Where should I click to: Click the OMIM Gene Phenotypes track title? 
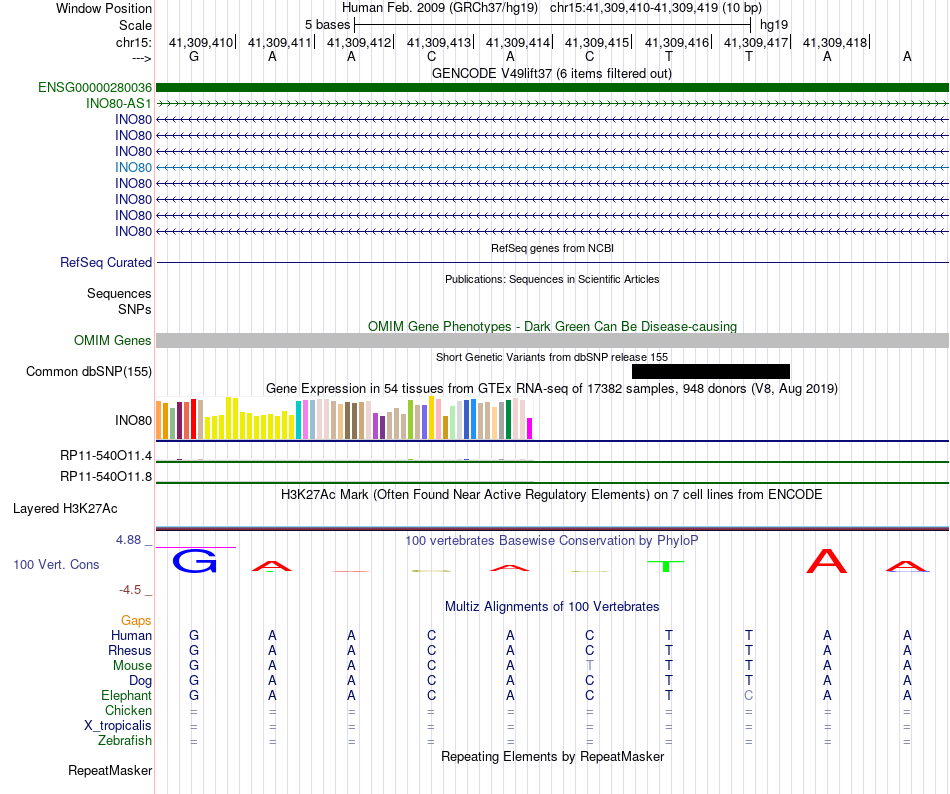coord(552,326)
